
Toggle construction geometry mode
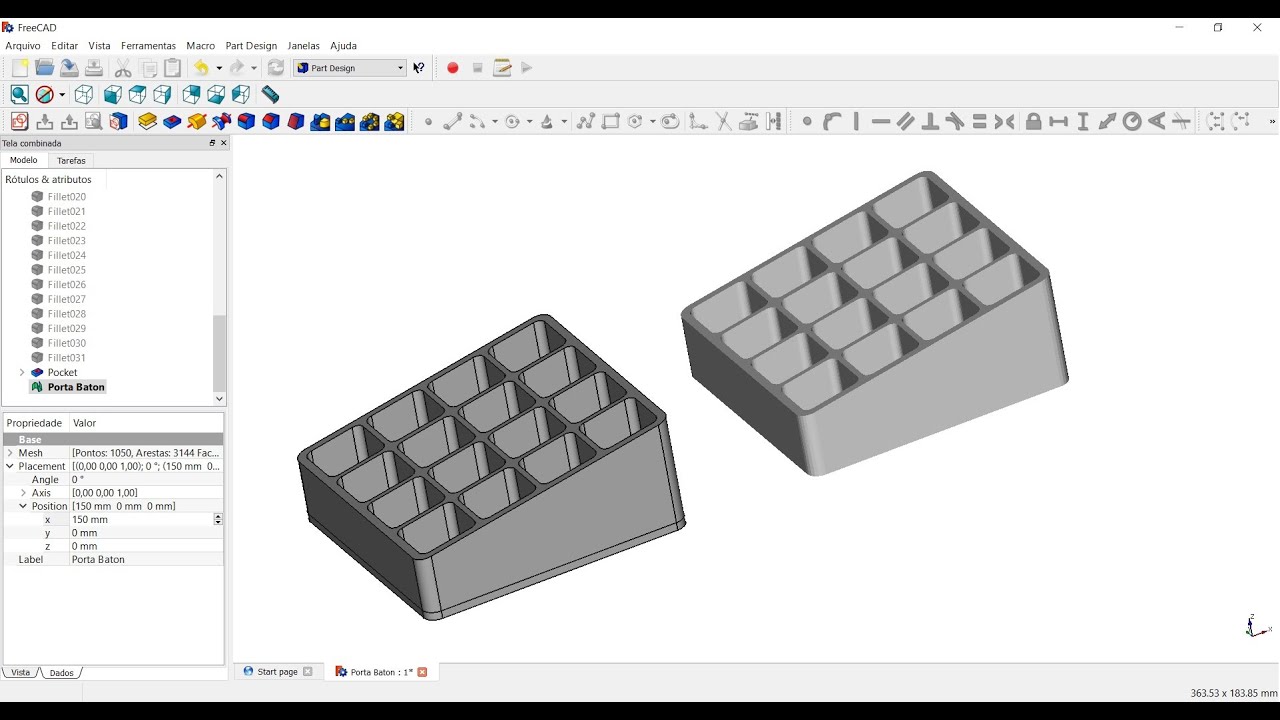774,122
